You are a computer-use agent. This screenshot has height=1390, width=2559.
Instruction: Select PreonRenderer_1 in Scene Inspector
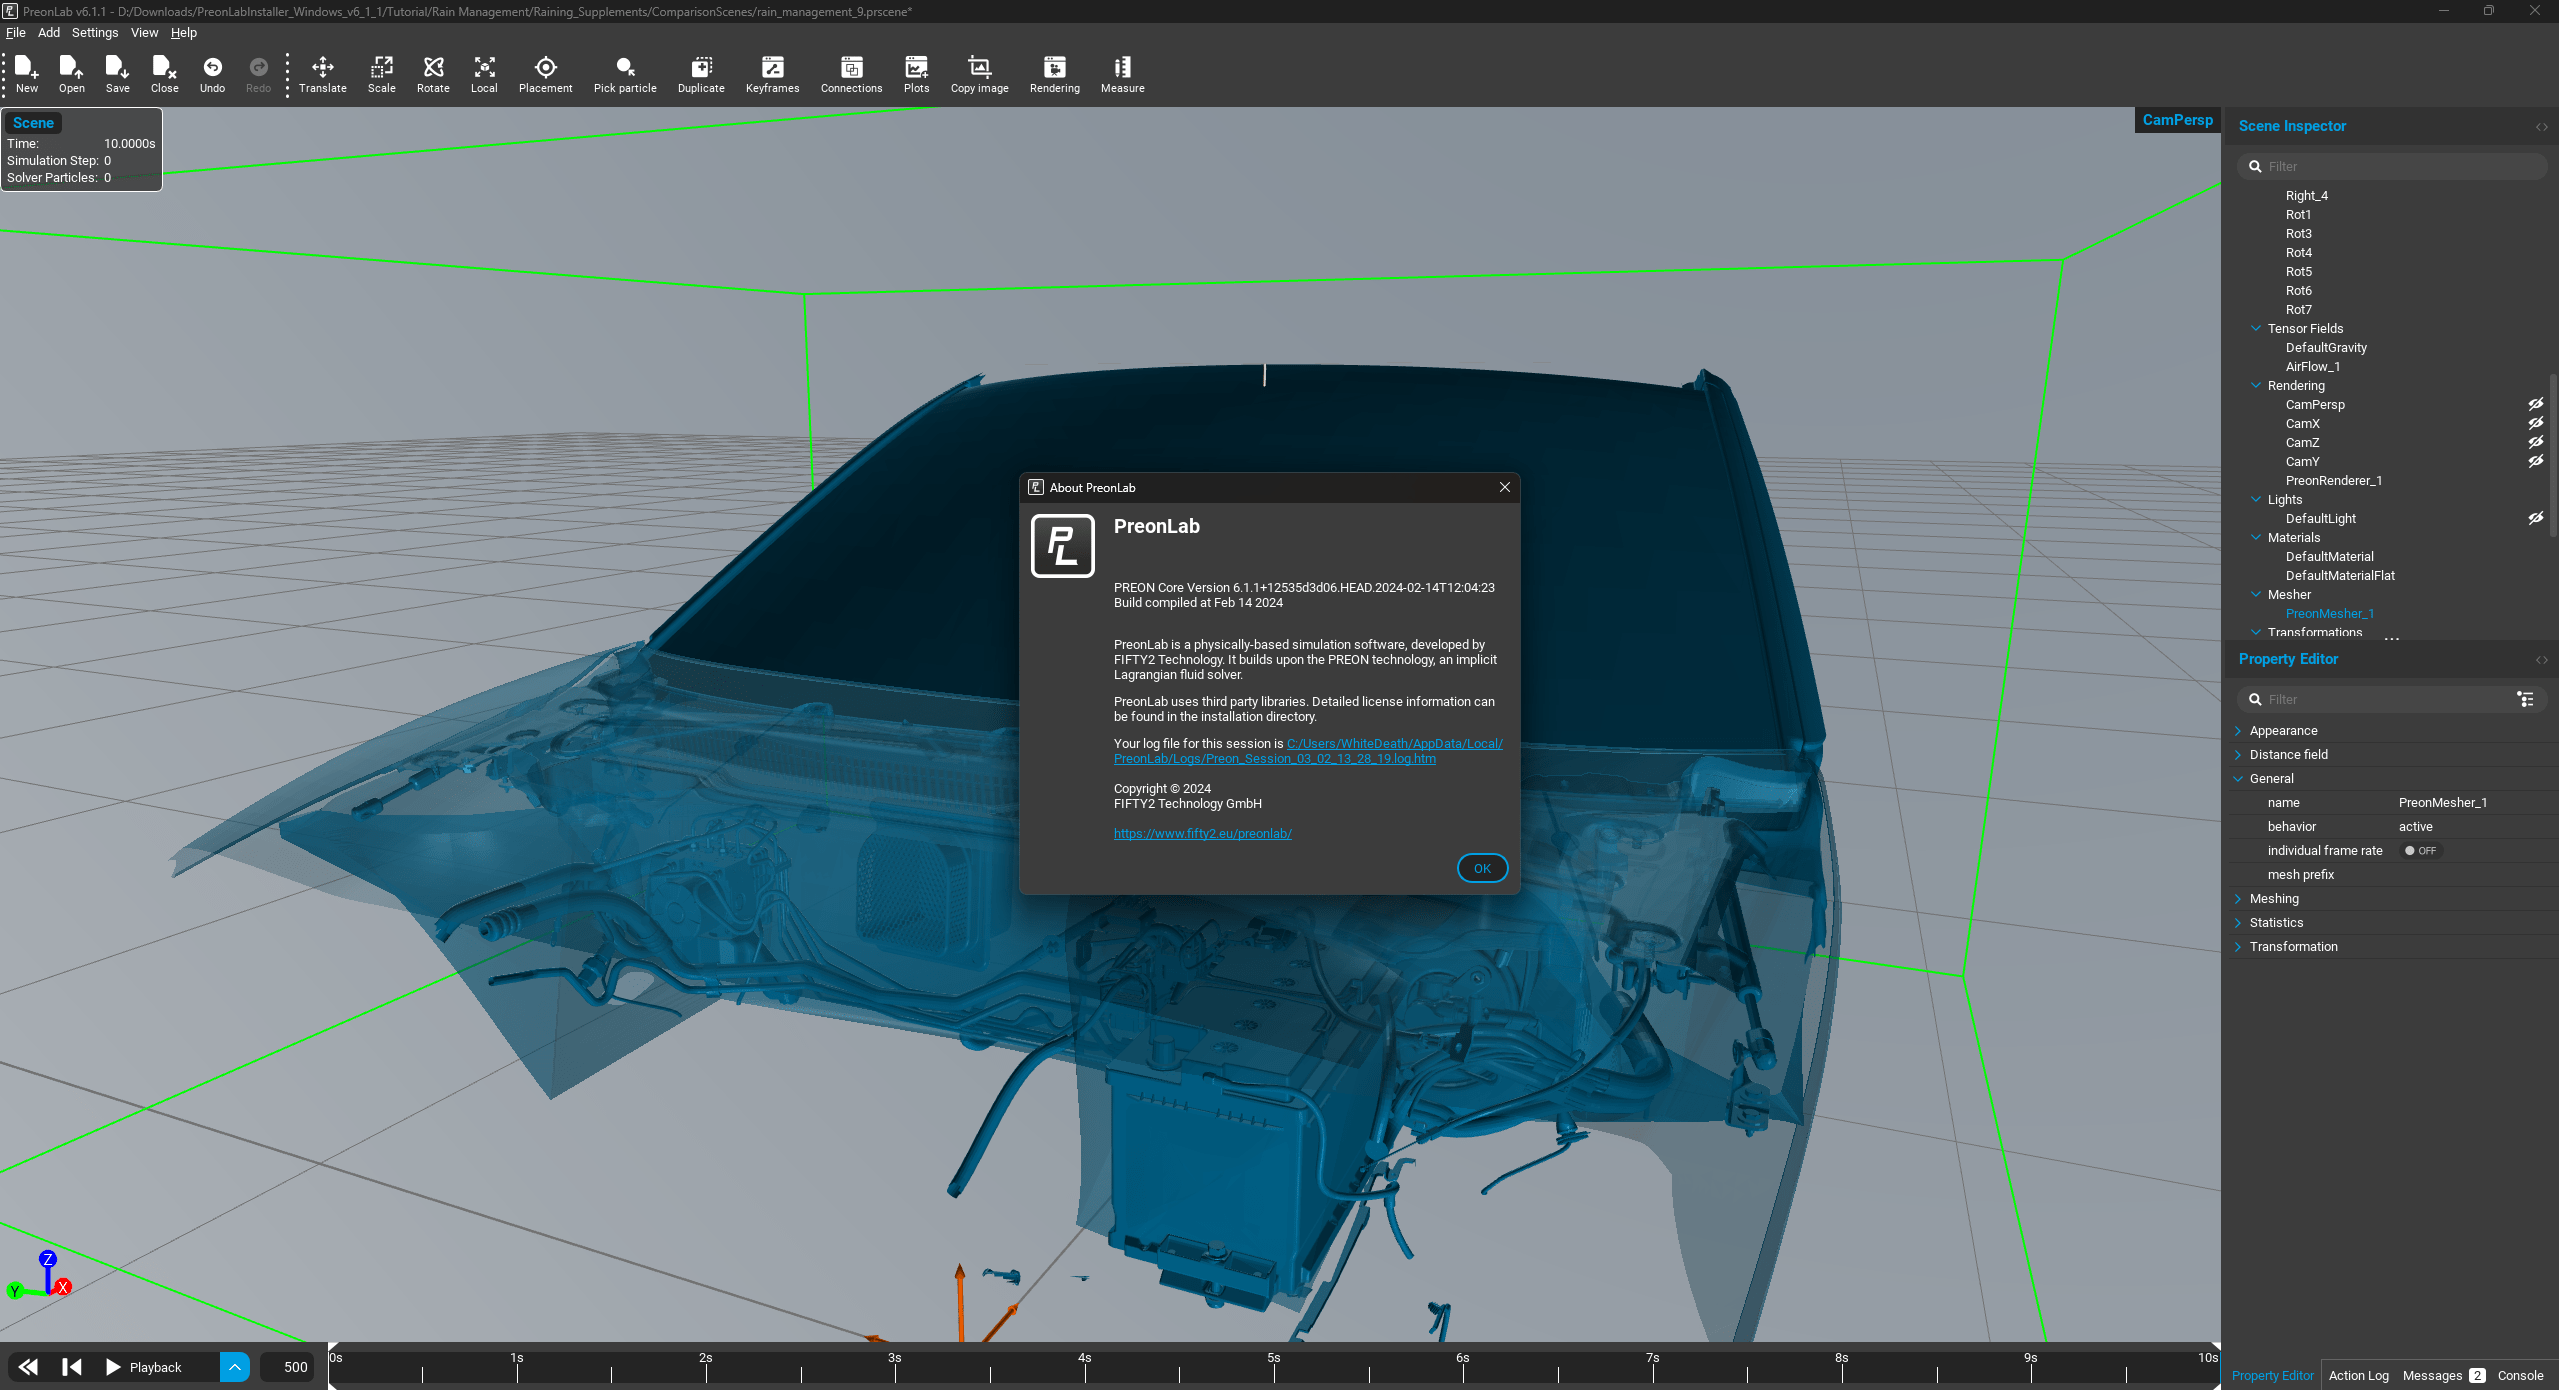[2333, 480]
